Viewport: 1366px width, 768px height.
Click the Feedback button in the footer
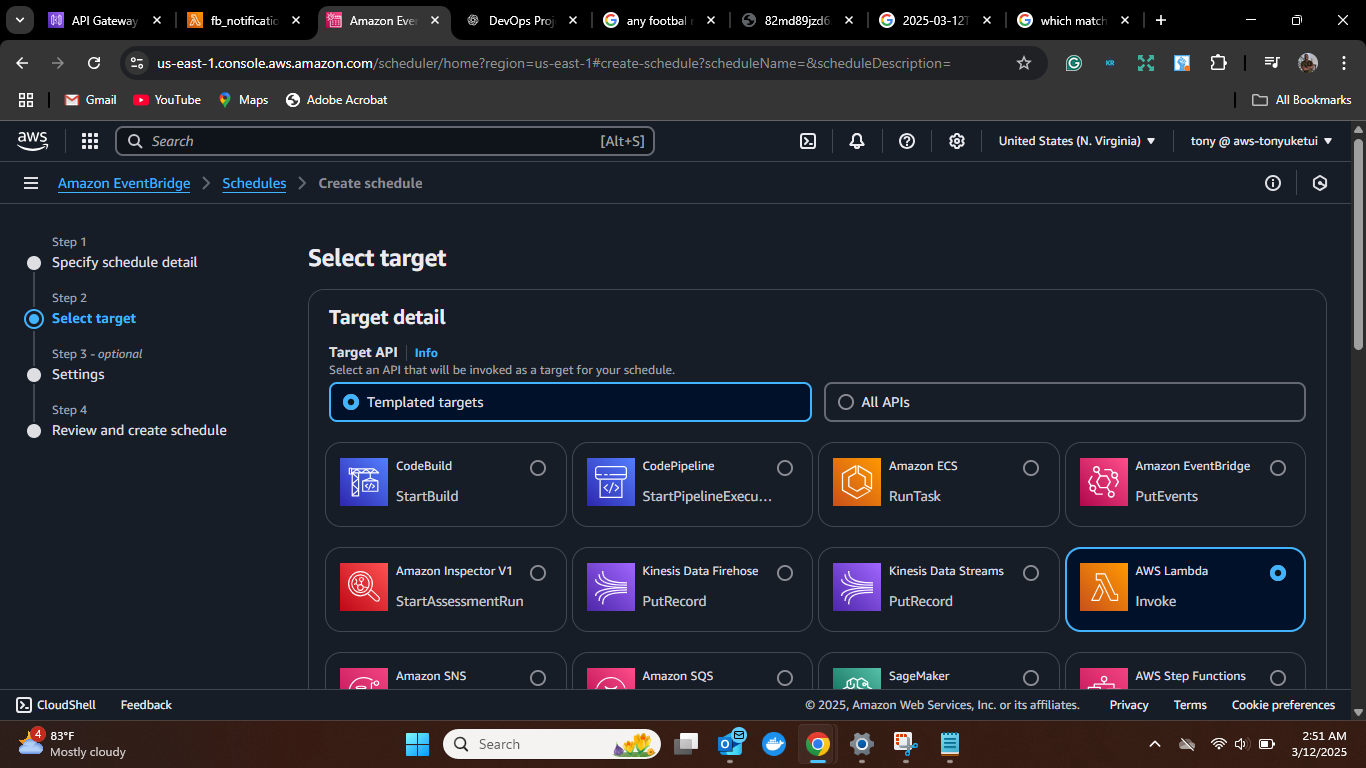click(146, 705)
